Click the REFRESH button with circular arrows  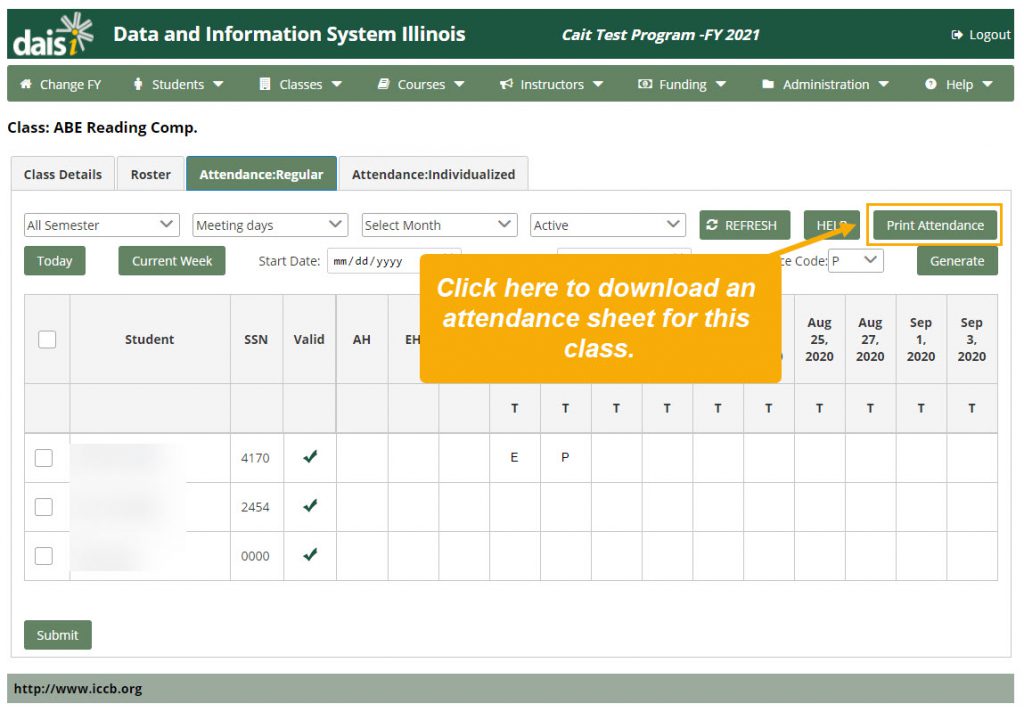(744, 225)
